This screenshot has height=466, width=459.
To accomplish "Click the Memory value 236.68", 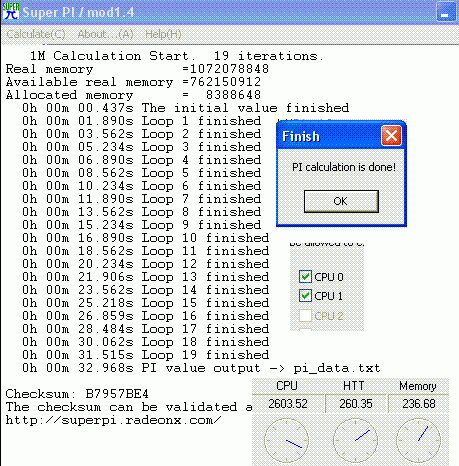I will point(419,404).
